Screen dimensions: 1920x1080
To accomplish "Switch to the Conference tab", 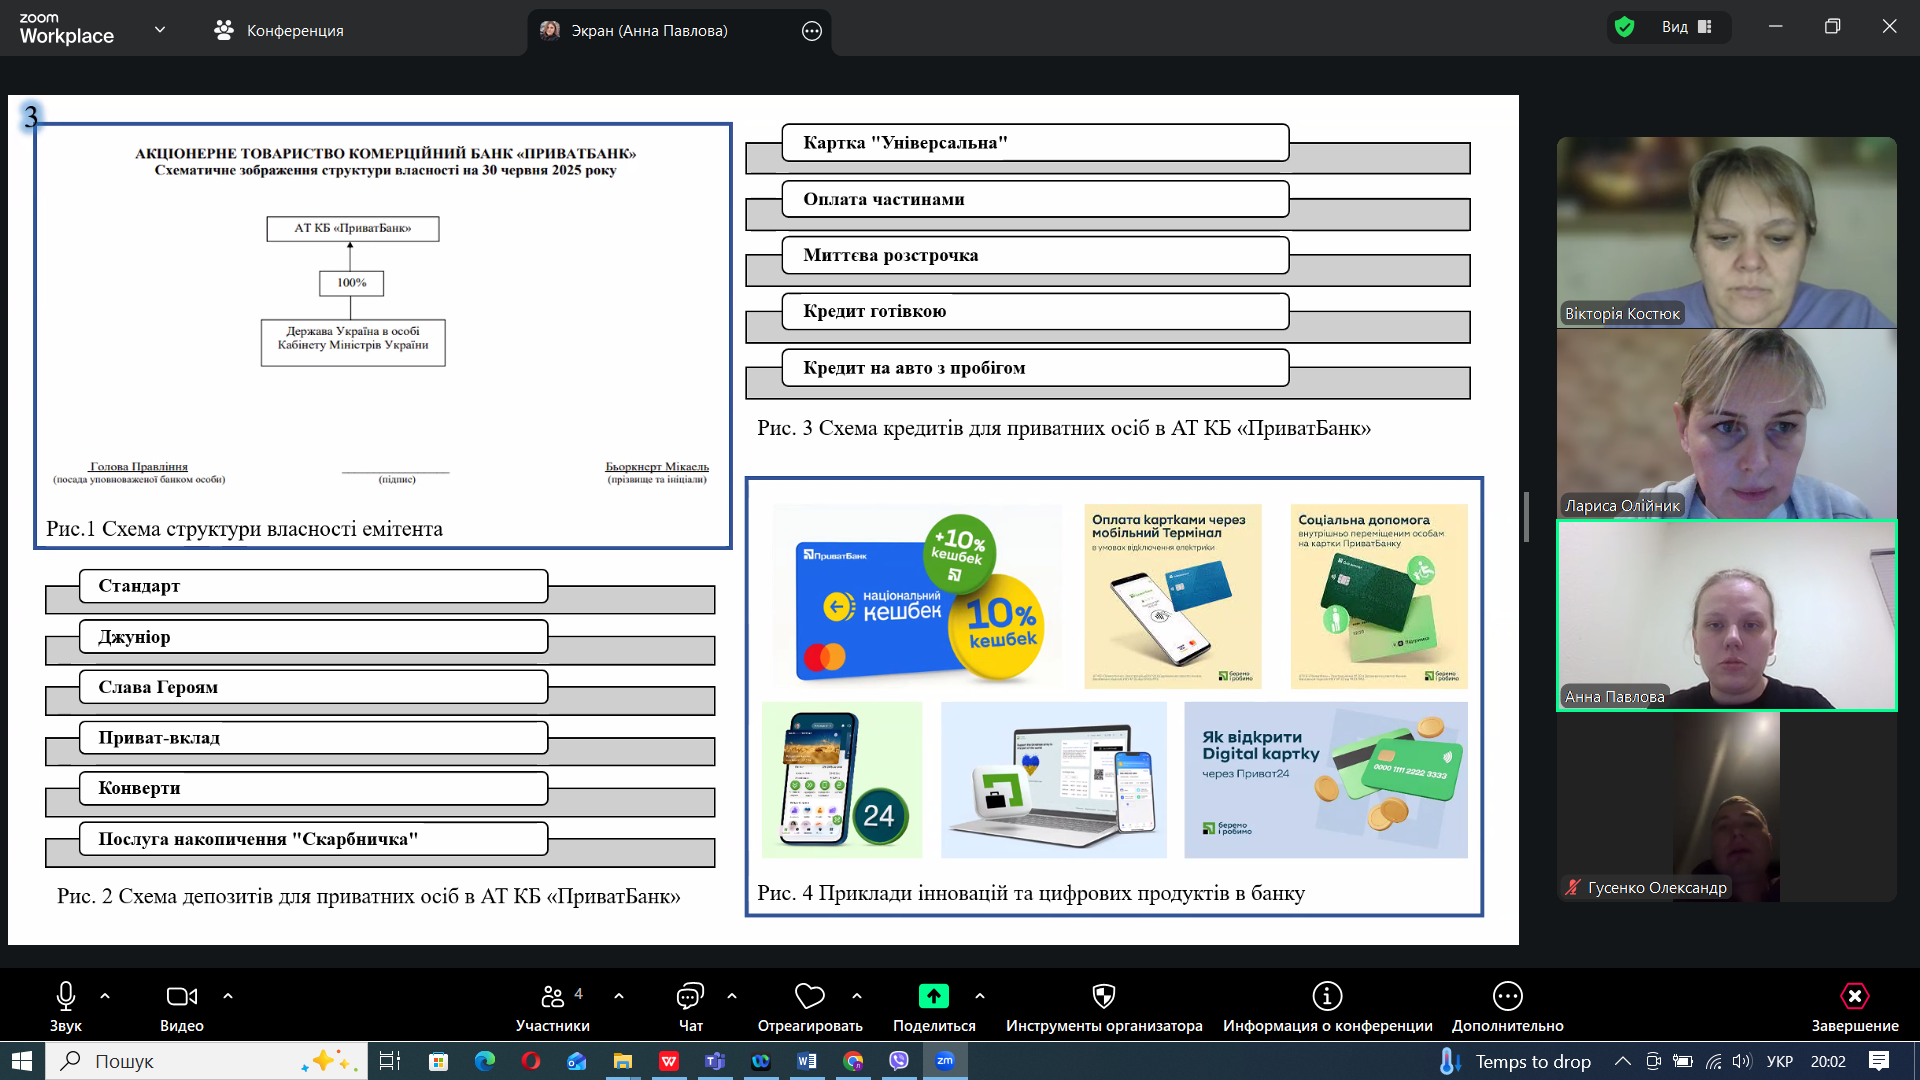I will (x=279, y=31).
